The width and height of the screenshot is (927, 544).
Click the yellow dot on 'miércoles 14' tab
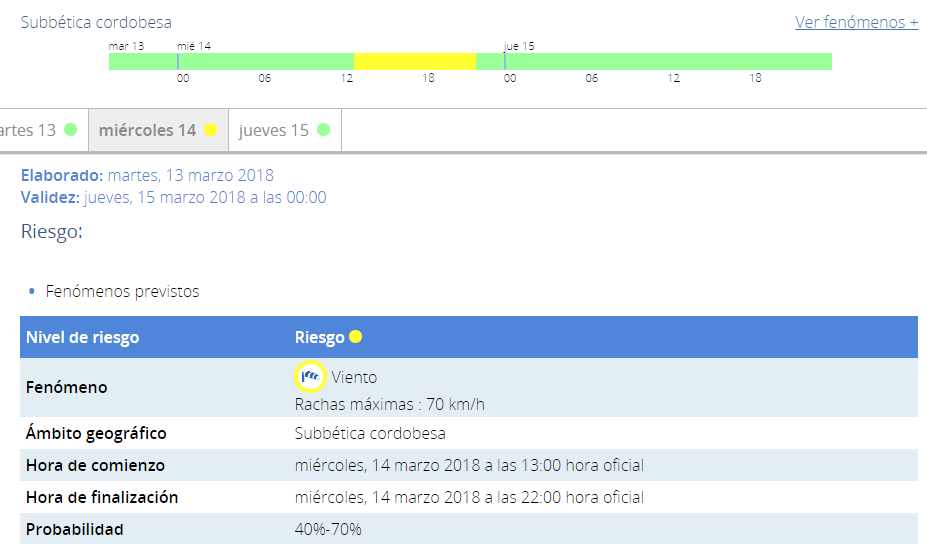click(x=210, y=129)
